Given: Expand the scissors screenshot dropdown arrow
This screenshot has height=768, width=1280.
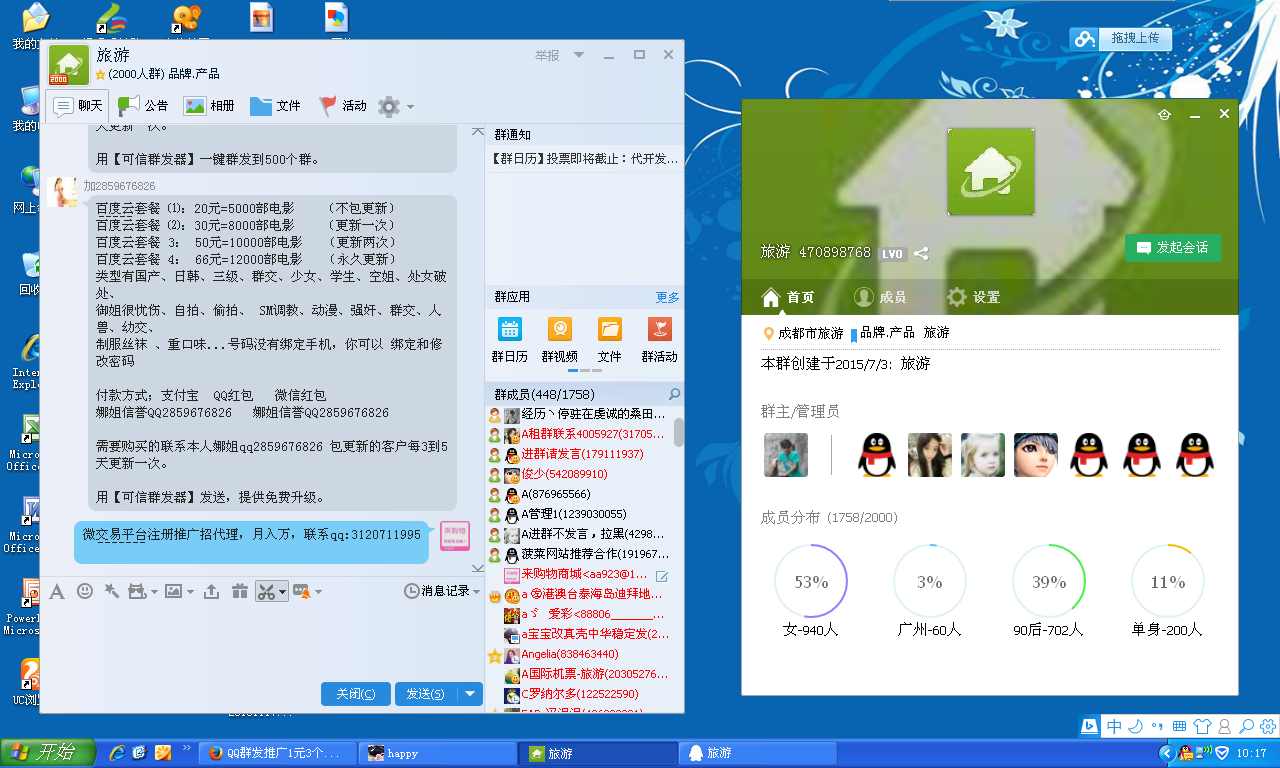Looking at the screenshot, I should pyautogui.click(x=282, y=592).
